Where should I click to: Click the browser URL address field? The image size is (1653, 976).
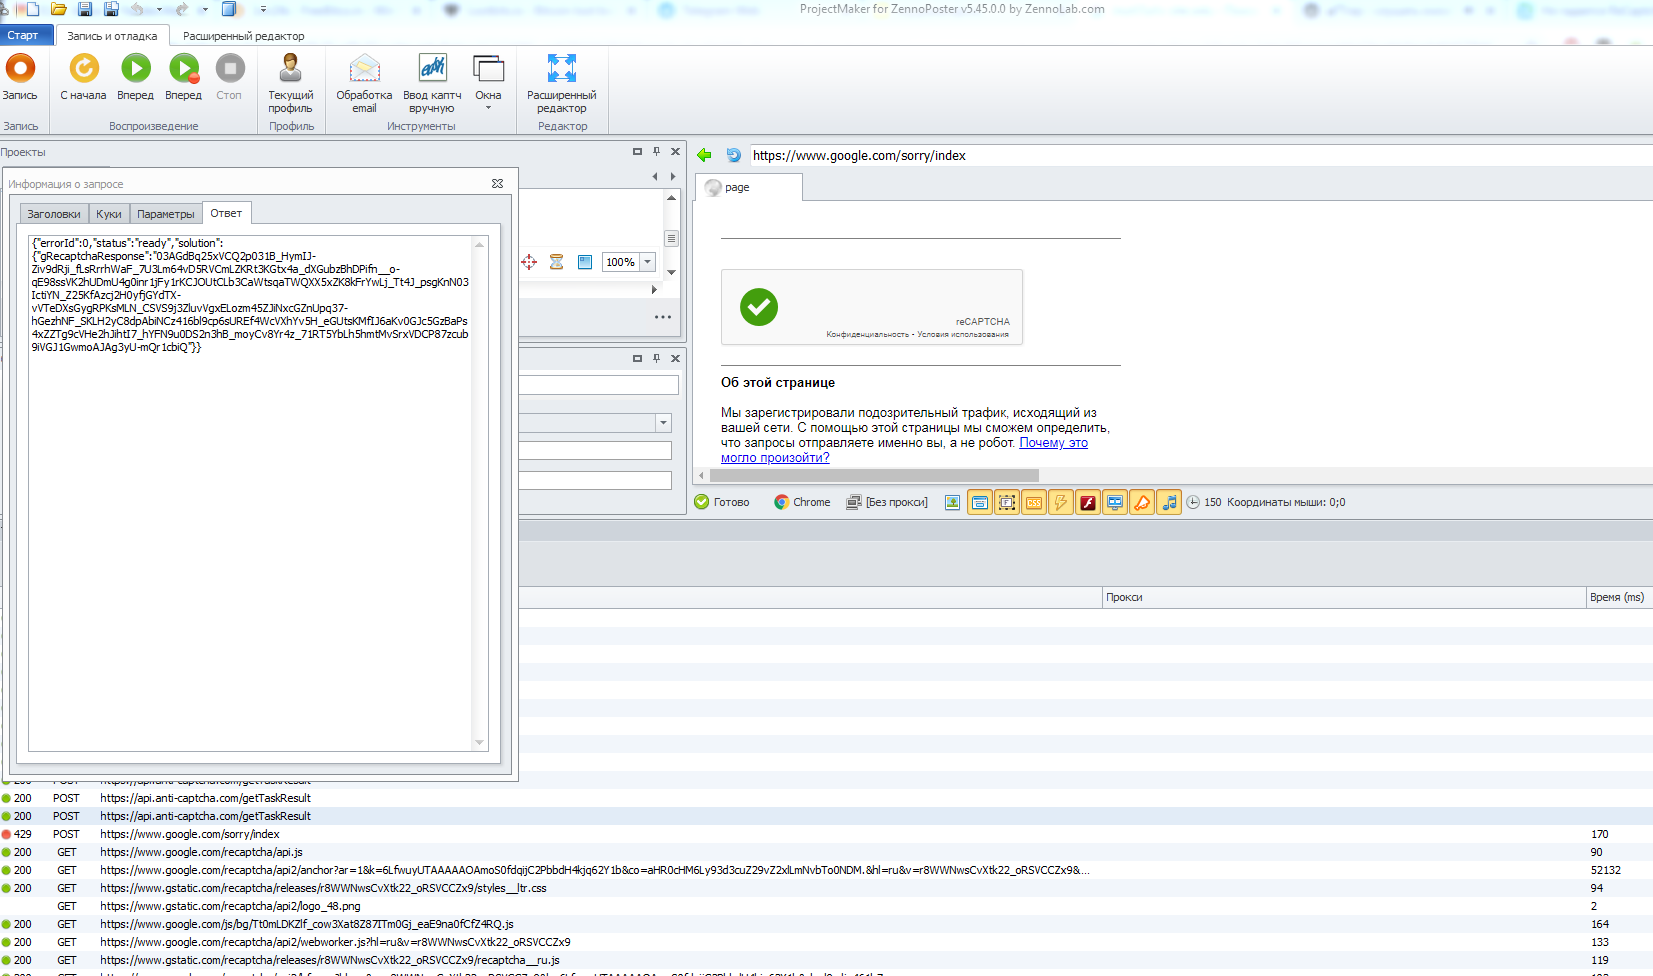point(1200,155)
